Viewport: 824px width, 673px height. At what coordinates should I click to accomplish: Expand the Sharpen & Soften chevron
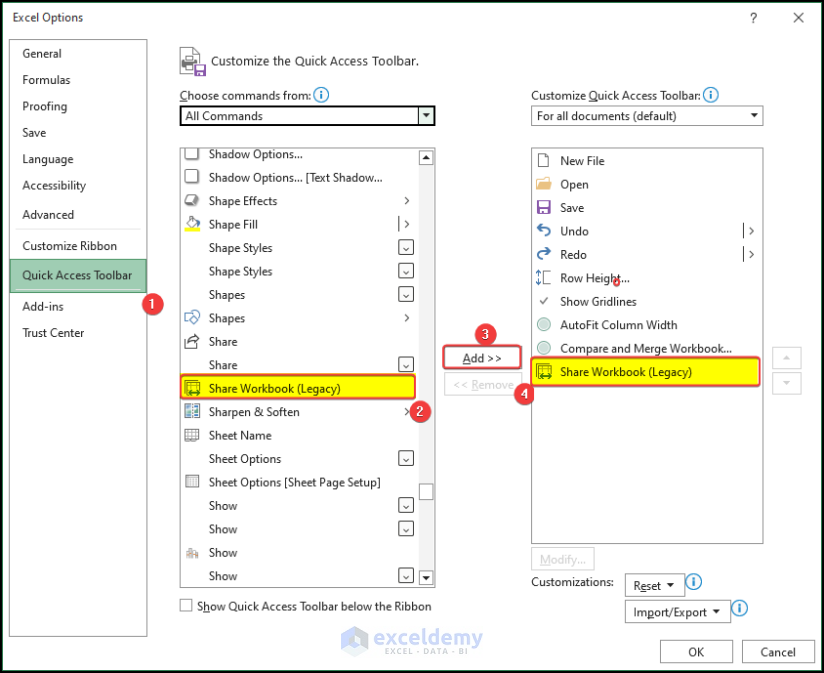coord(407,411)
